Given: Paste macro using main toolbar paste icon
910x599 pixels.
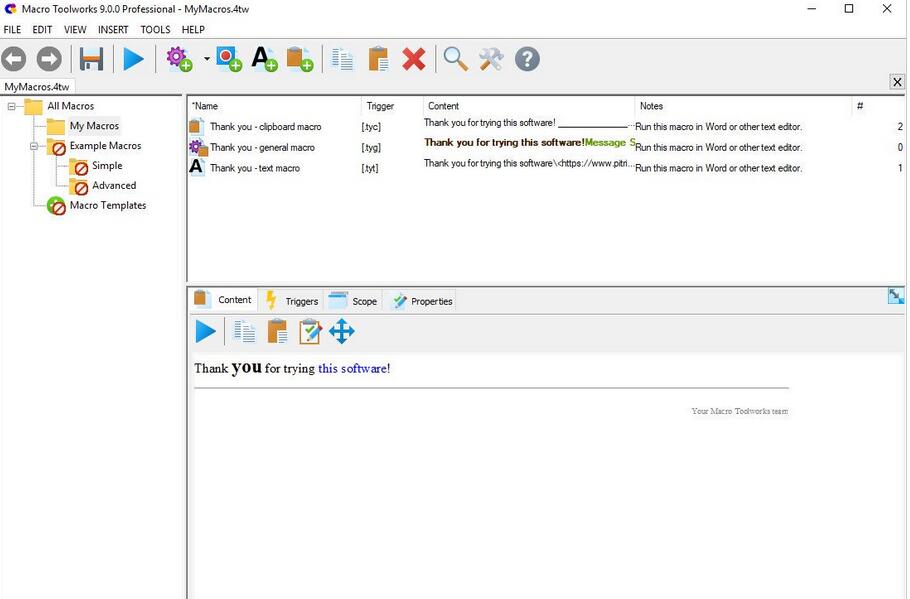Looking at the screenshot, I should [378, 59].
